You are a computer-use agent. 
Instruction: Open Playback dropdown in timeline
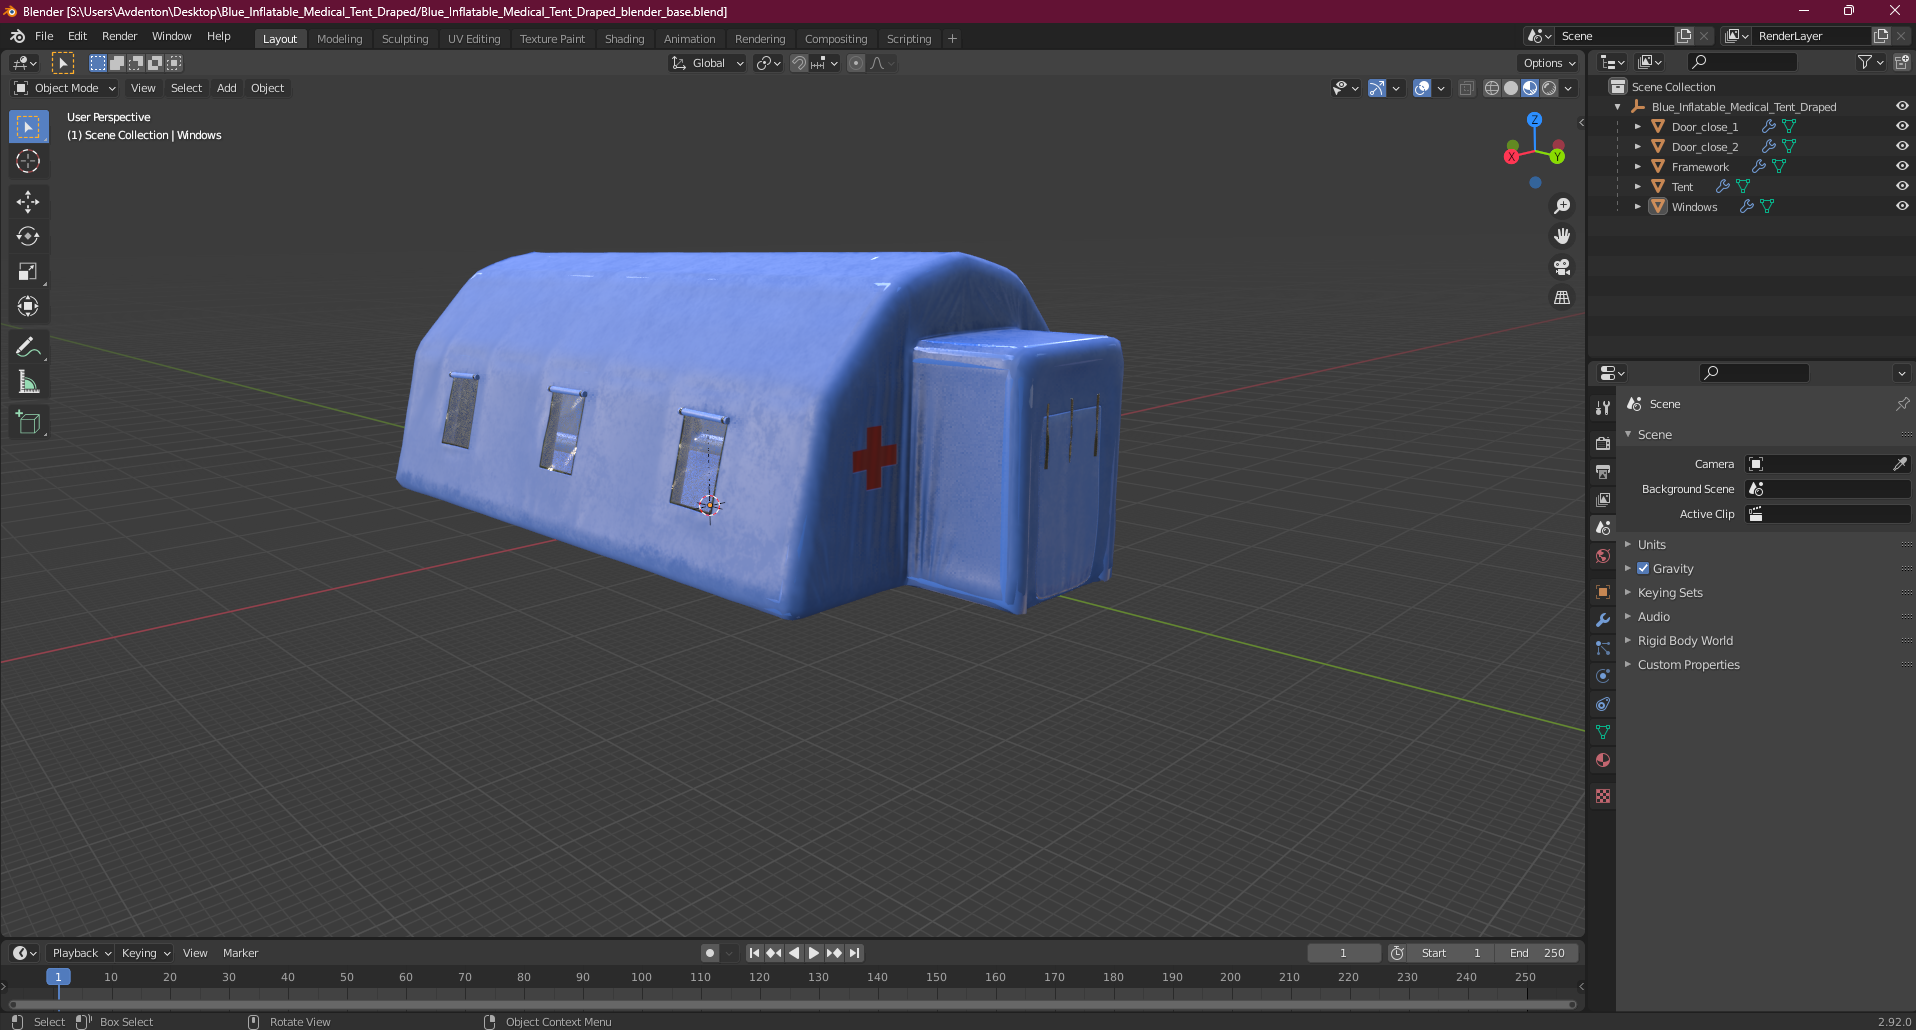82,953
